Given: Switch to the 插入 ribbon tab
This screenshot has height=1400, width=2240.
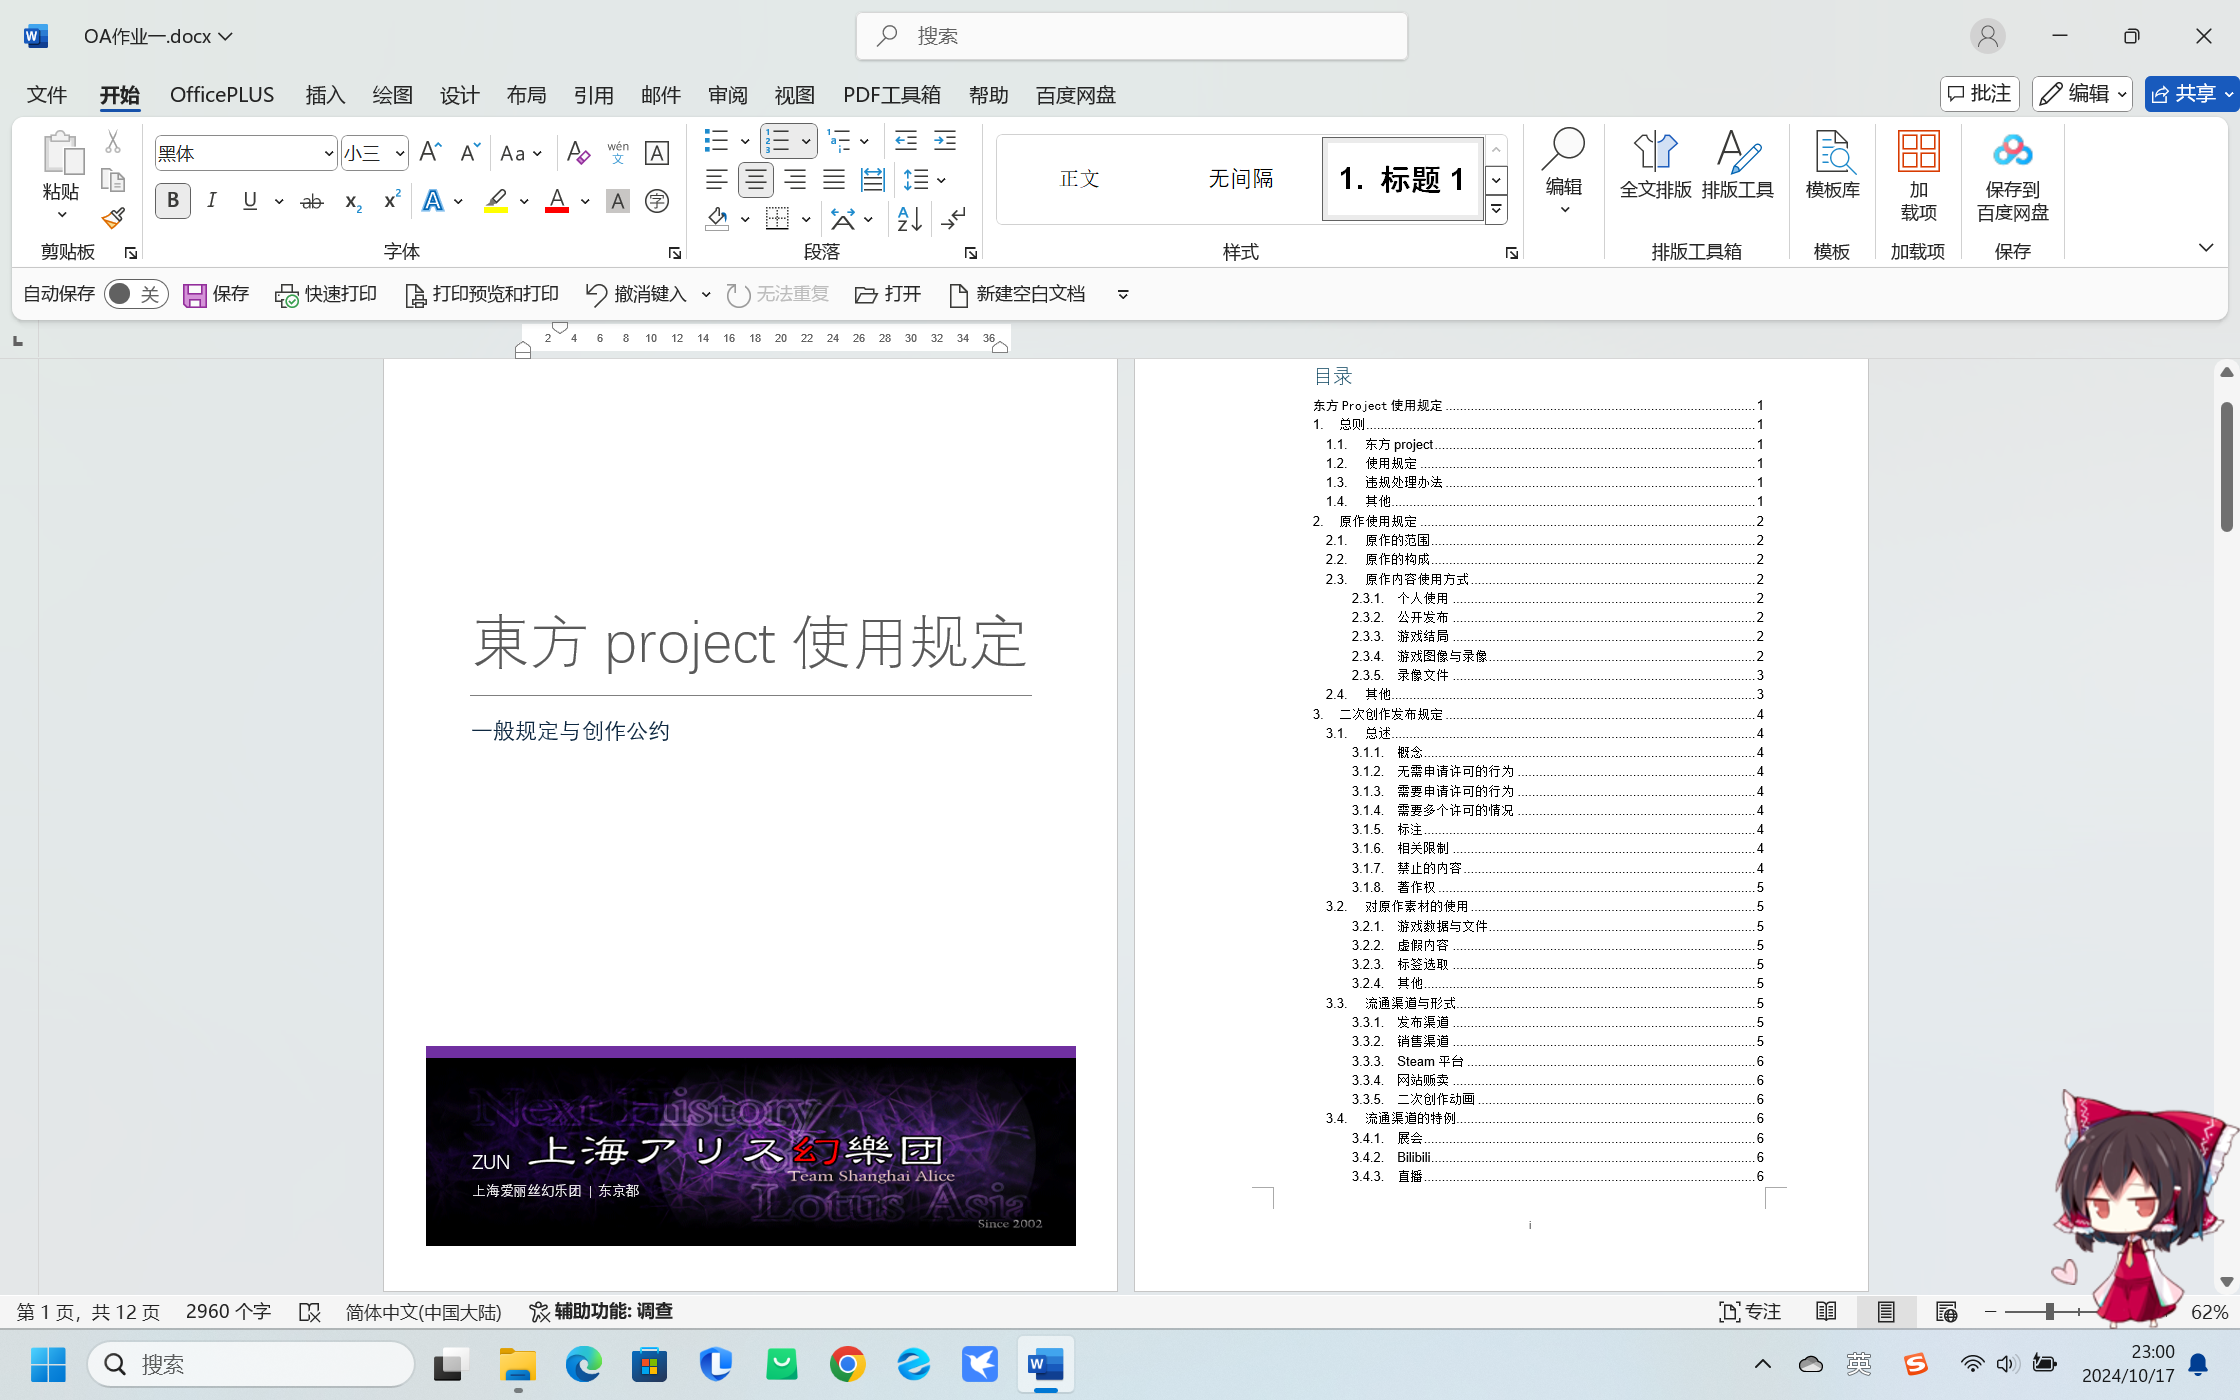Looking at the screenshot, I should pos(324,94).
